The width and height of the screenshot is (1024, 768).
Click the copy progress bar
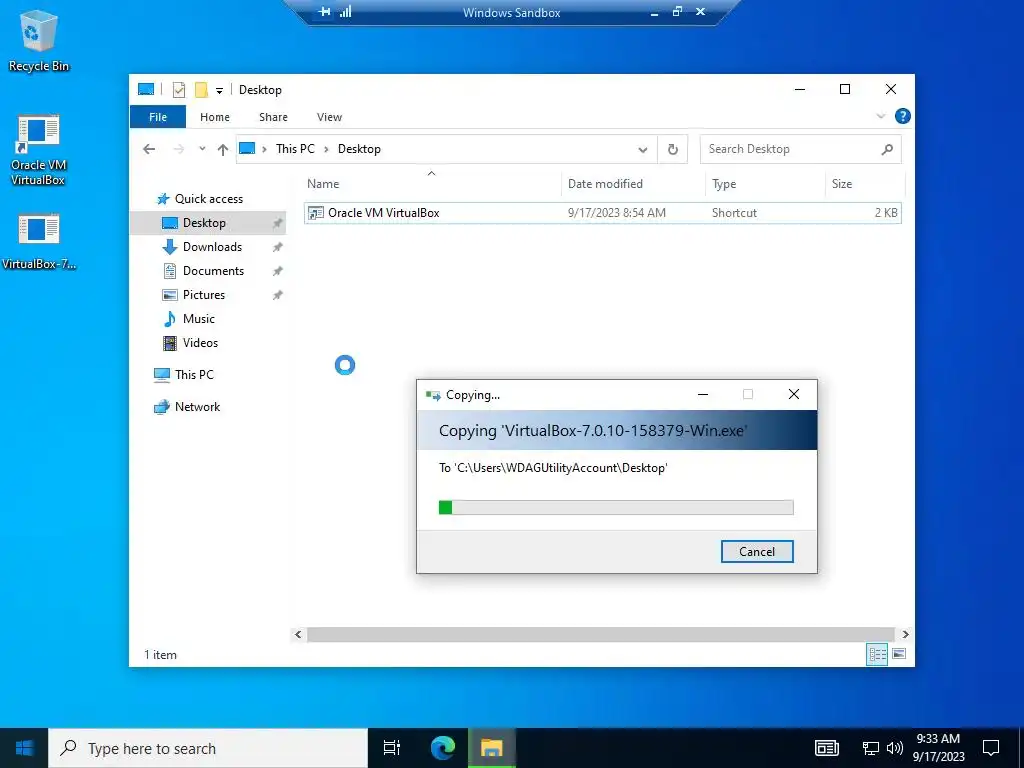(x=616, y=507)
